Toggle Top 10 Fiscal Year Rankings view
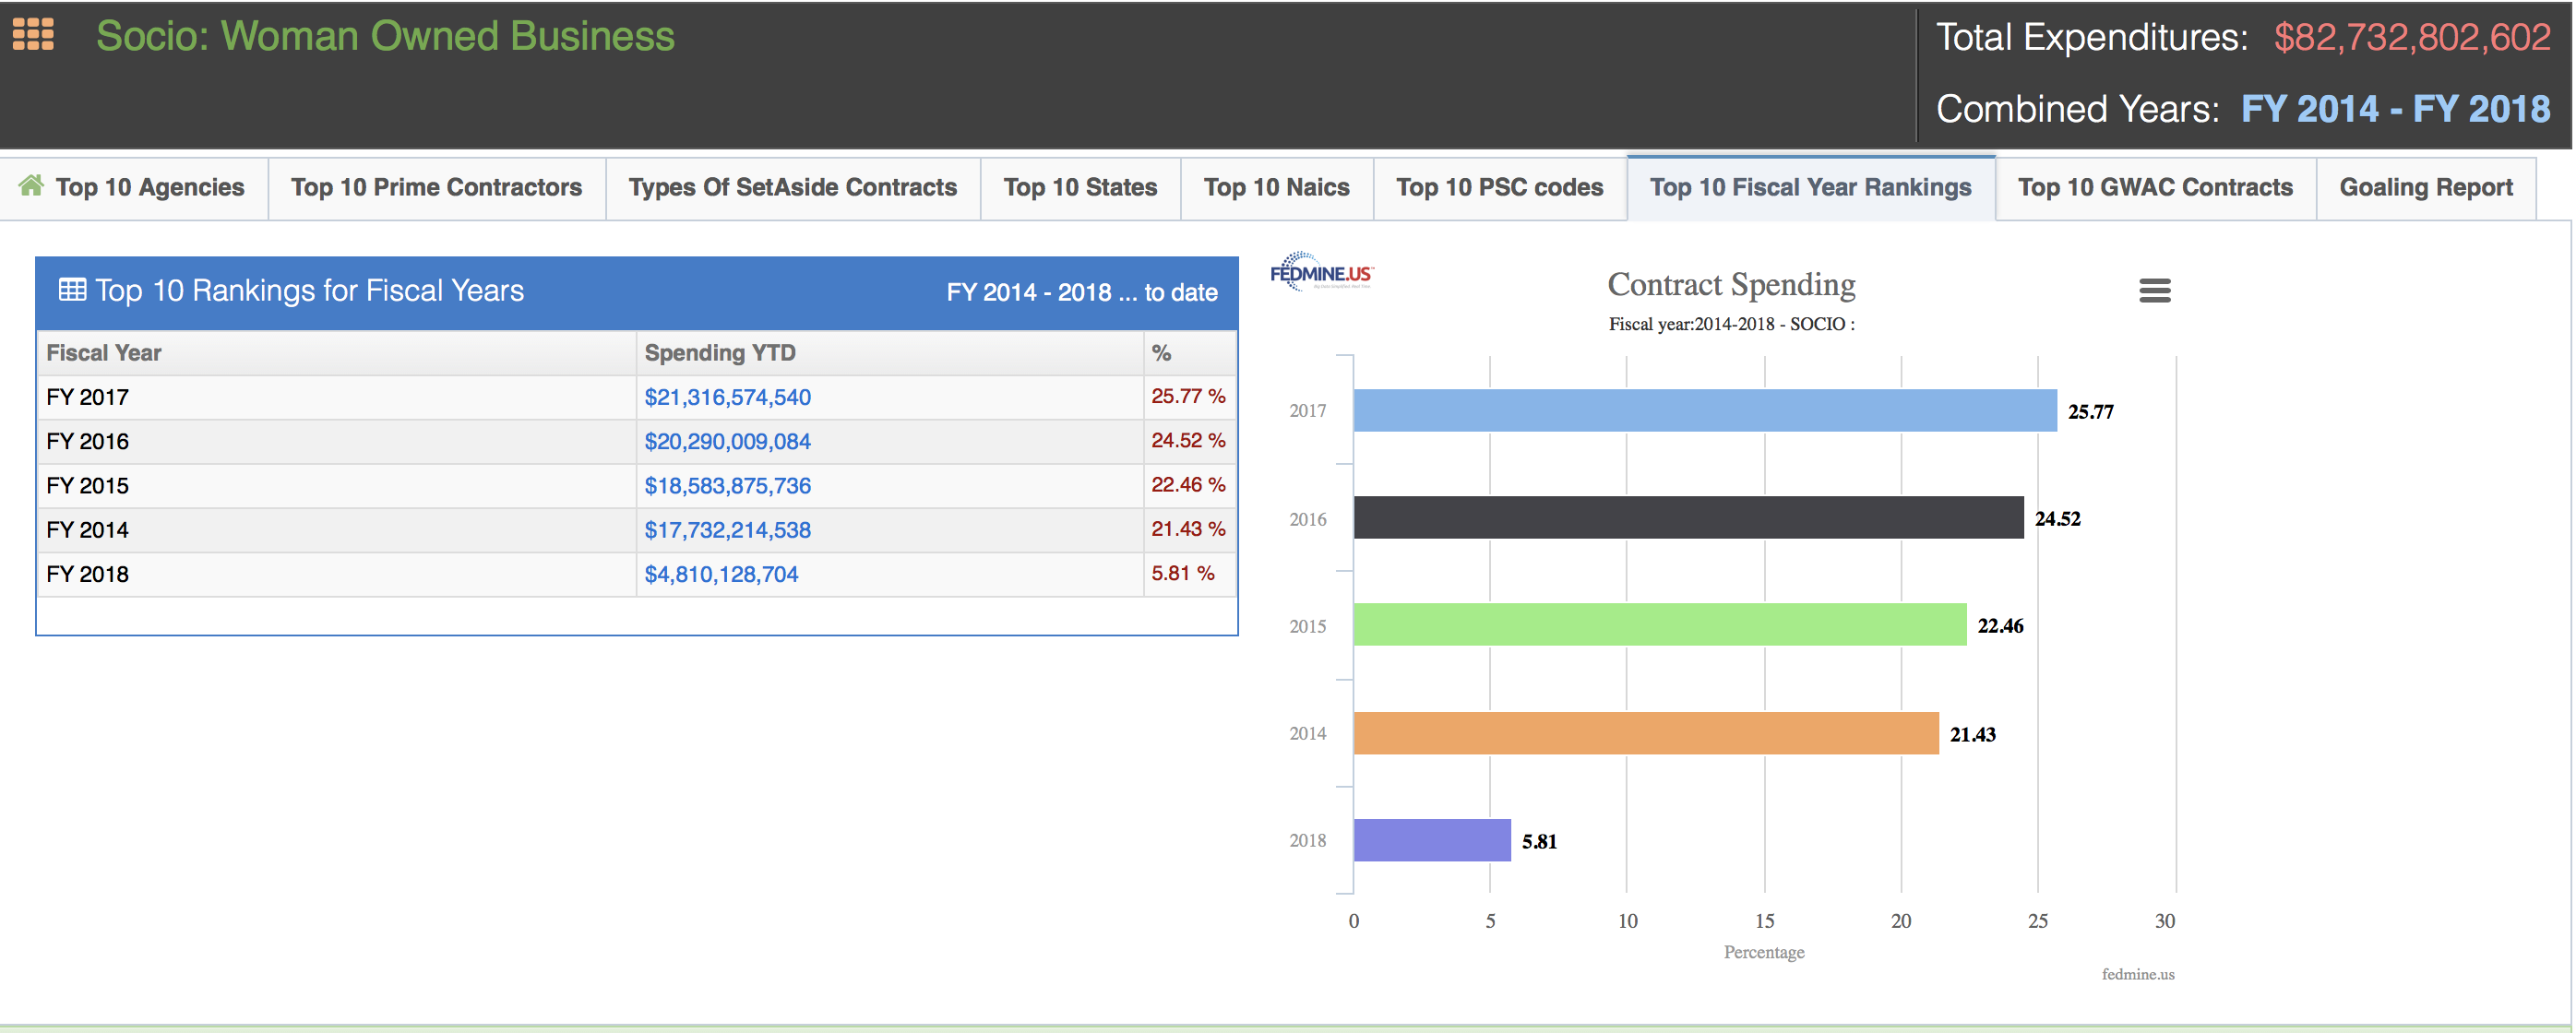Viewport: 2576px width, 1033px height. (x=1810, y=185)
